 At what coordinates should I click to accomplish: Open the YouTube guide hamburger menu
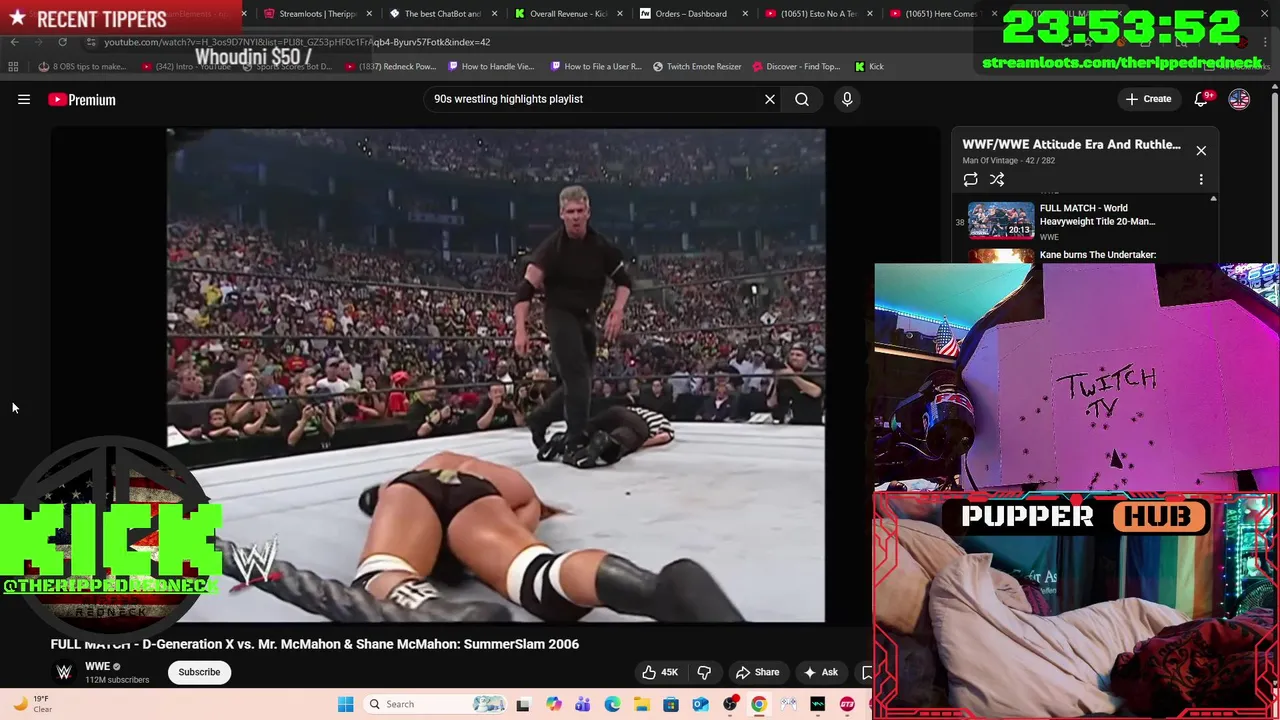(x=24, y=99)
